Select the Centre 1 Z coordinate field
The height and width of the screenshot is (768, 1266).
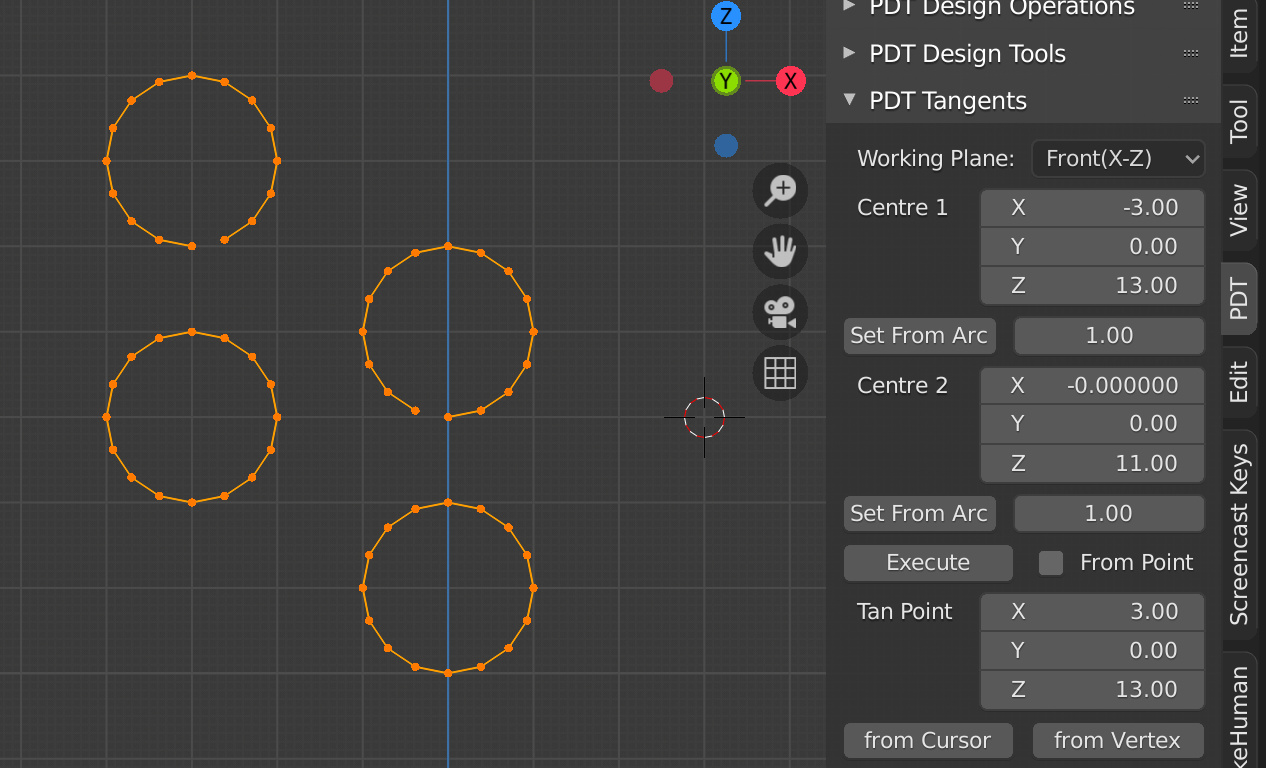click(1092, 285)
